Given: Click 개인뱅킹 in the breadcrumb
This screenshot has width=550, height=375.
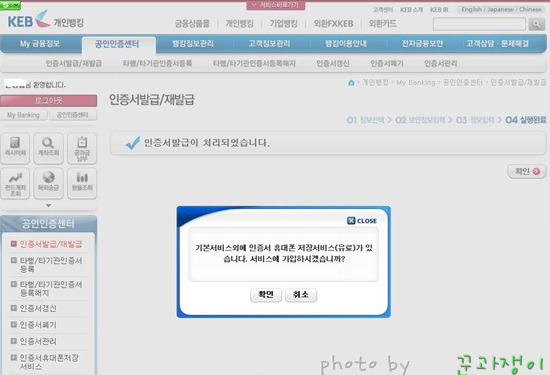Looking at the screenshot, I should click(375, 83).
